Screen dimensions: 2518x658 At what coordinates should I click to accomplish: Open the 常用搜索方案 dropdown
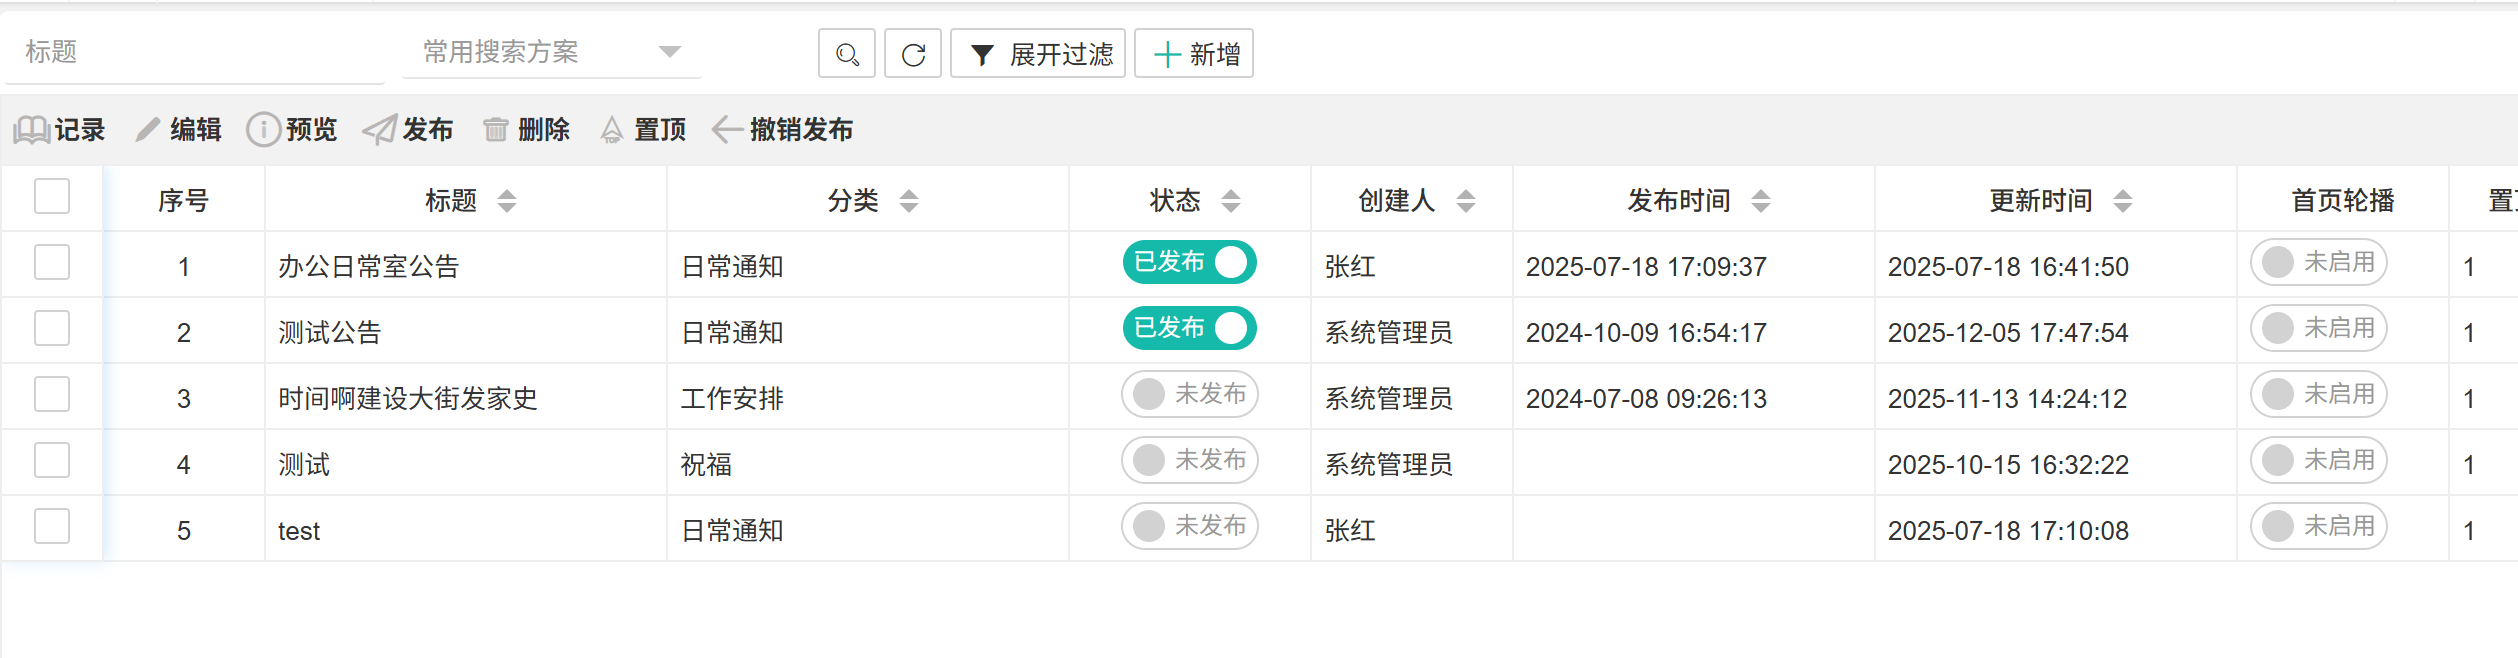[x=551, y=52]
